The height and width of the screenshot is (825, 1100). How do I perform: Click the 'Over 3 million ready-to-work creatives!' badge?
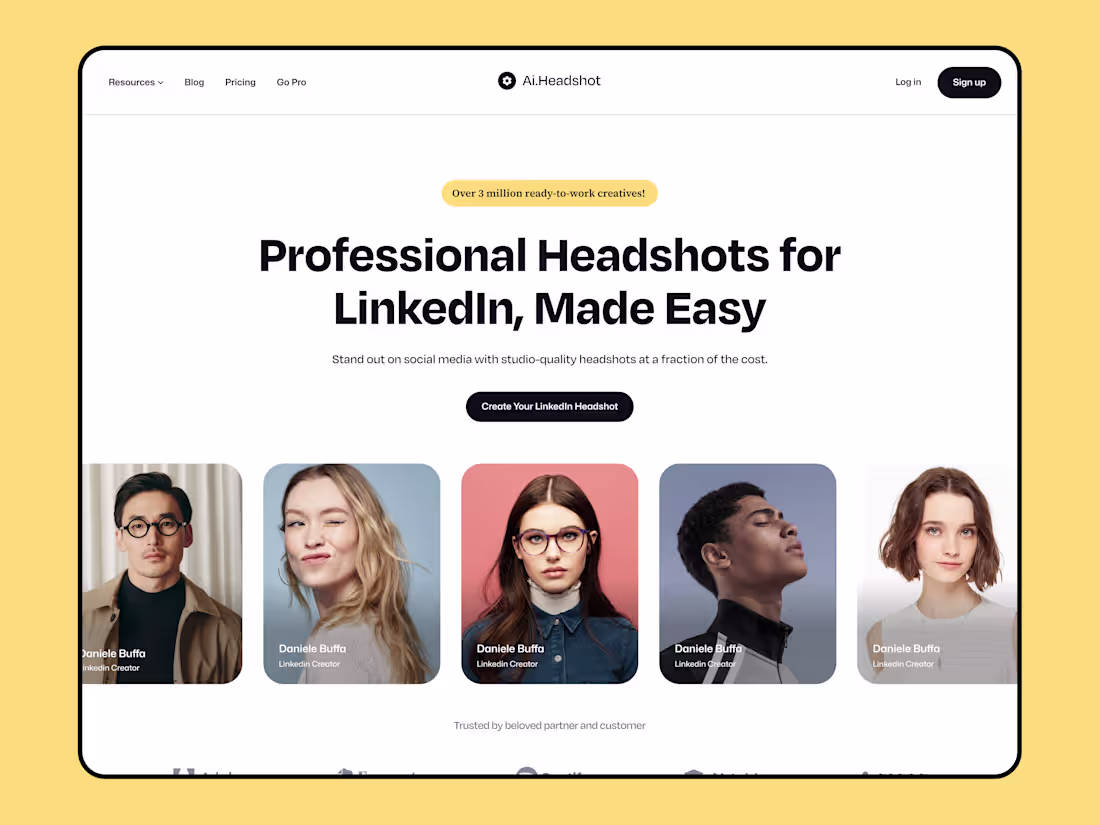pos(549,193)
